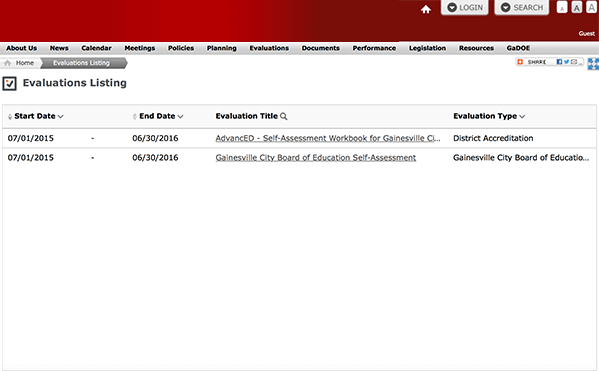Open the SEARCH dropdown panel

521,8
